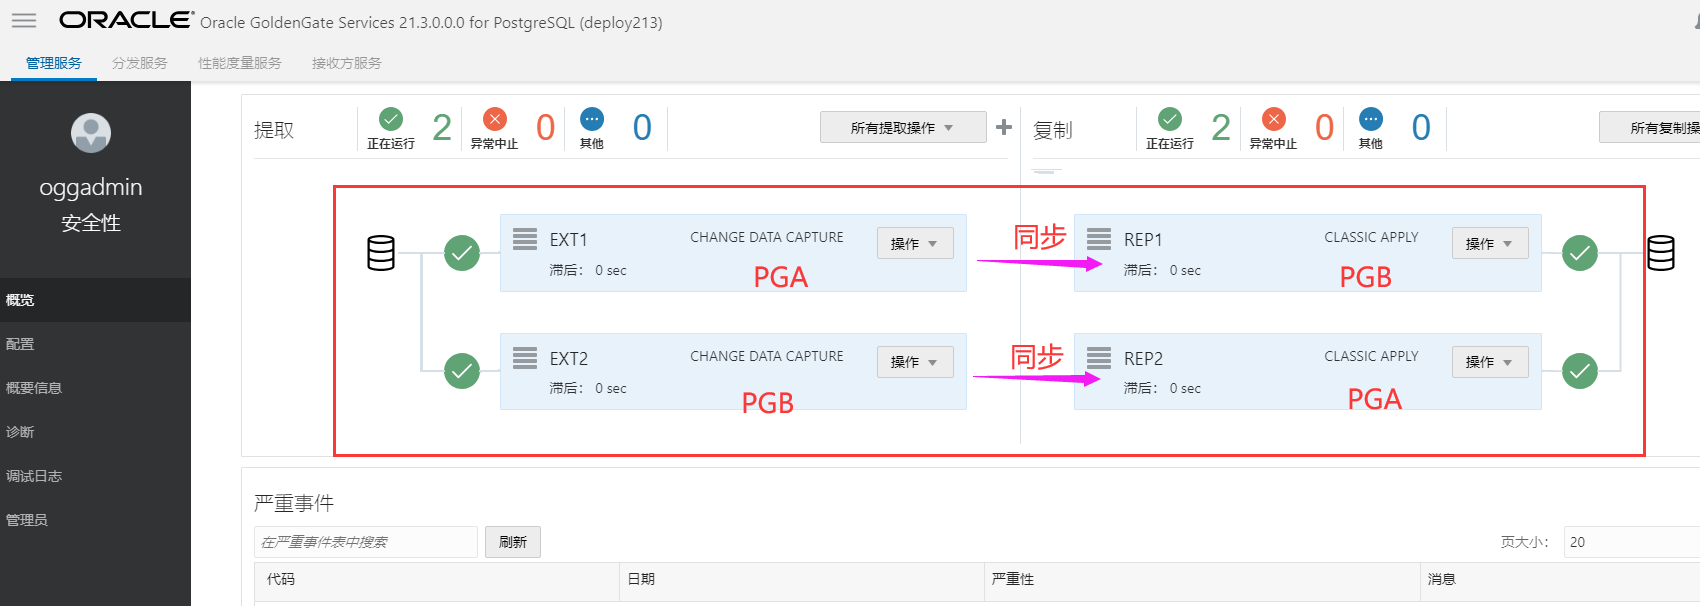
Task: Expand the EXT2 操作 dropdown
Action: point(915,362)
